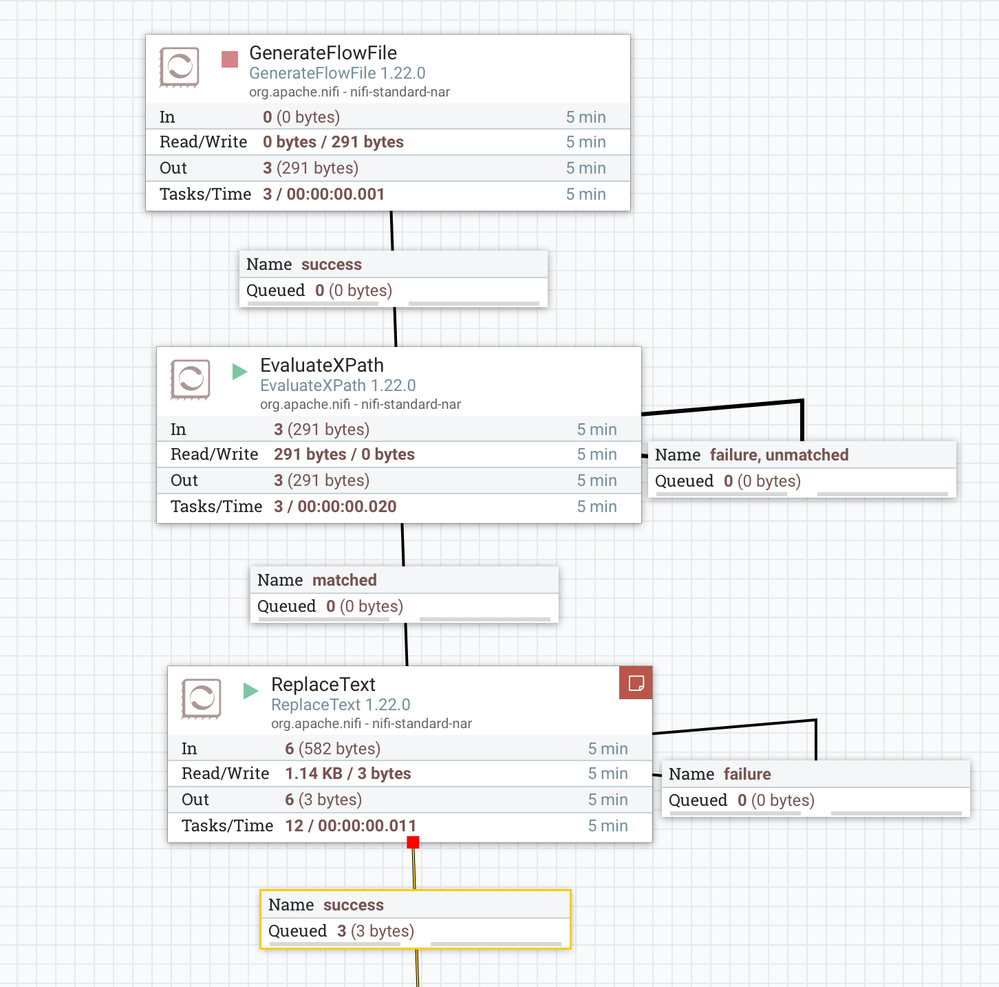Select the 'failure, unmatched' connection label
The height and width of the screenshot is (987, 999).
pos(802,470)
